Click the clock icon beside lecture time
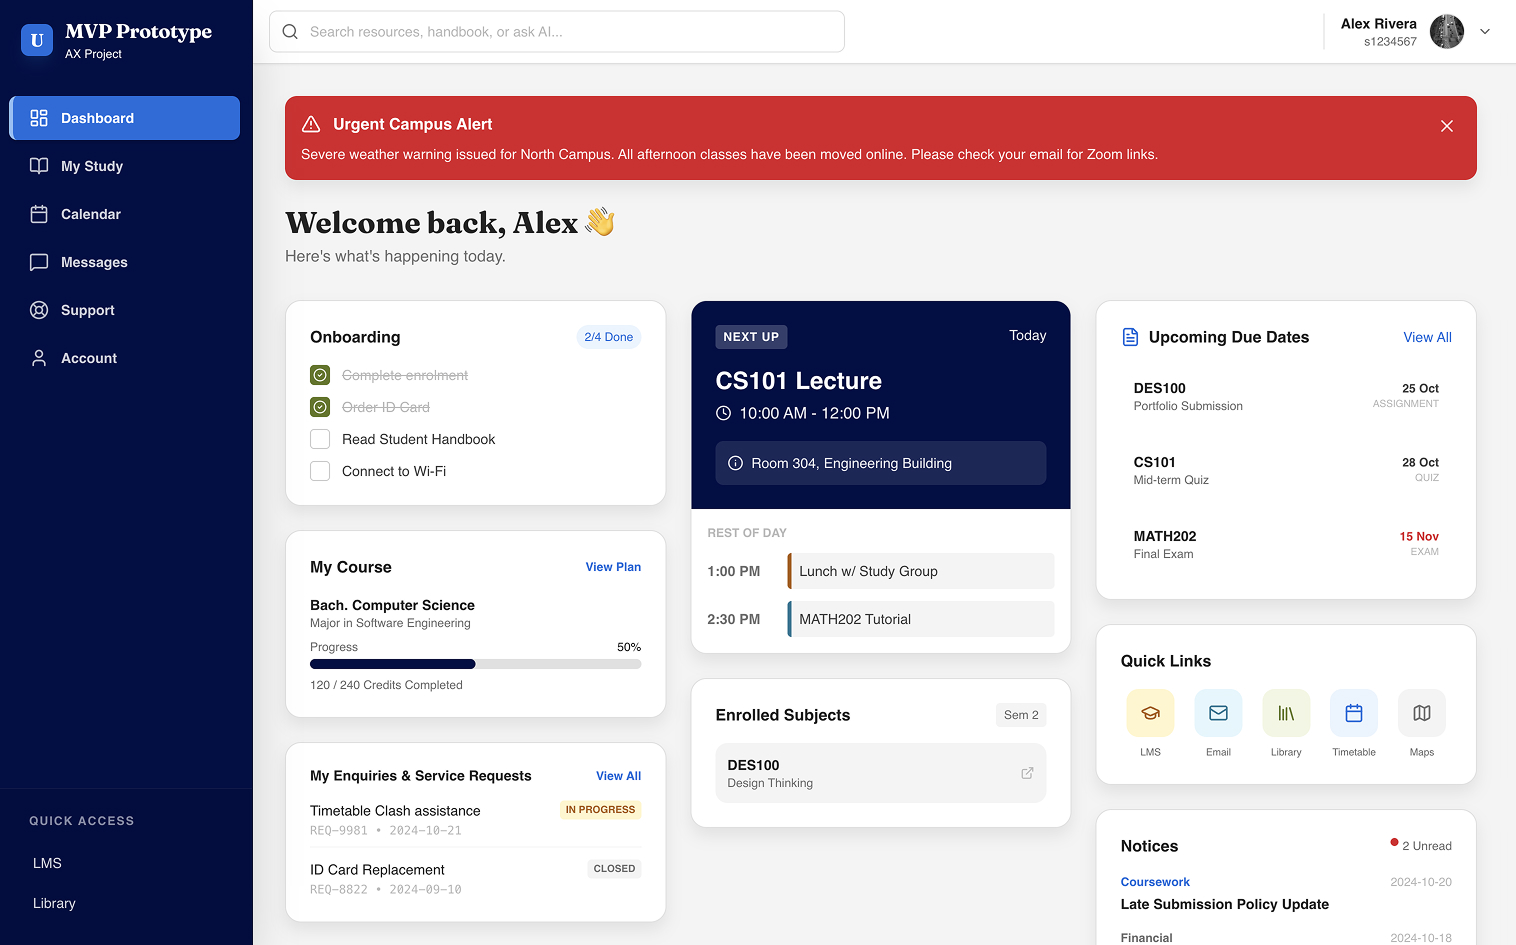 coord(724,413)
